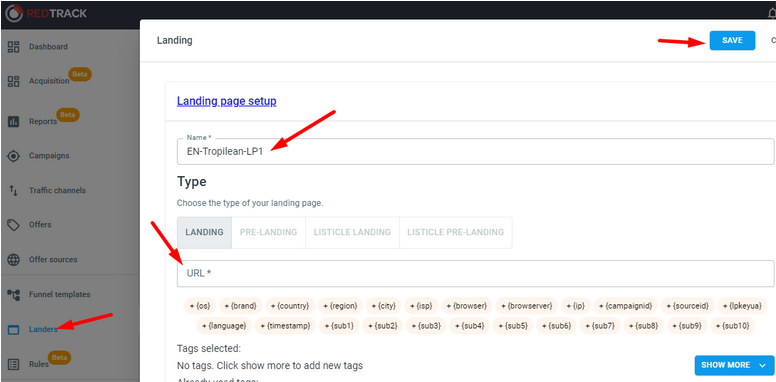Click the Offers tag icon
Screen dimensions: 776x382
(14, 225)
